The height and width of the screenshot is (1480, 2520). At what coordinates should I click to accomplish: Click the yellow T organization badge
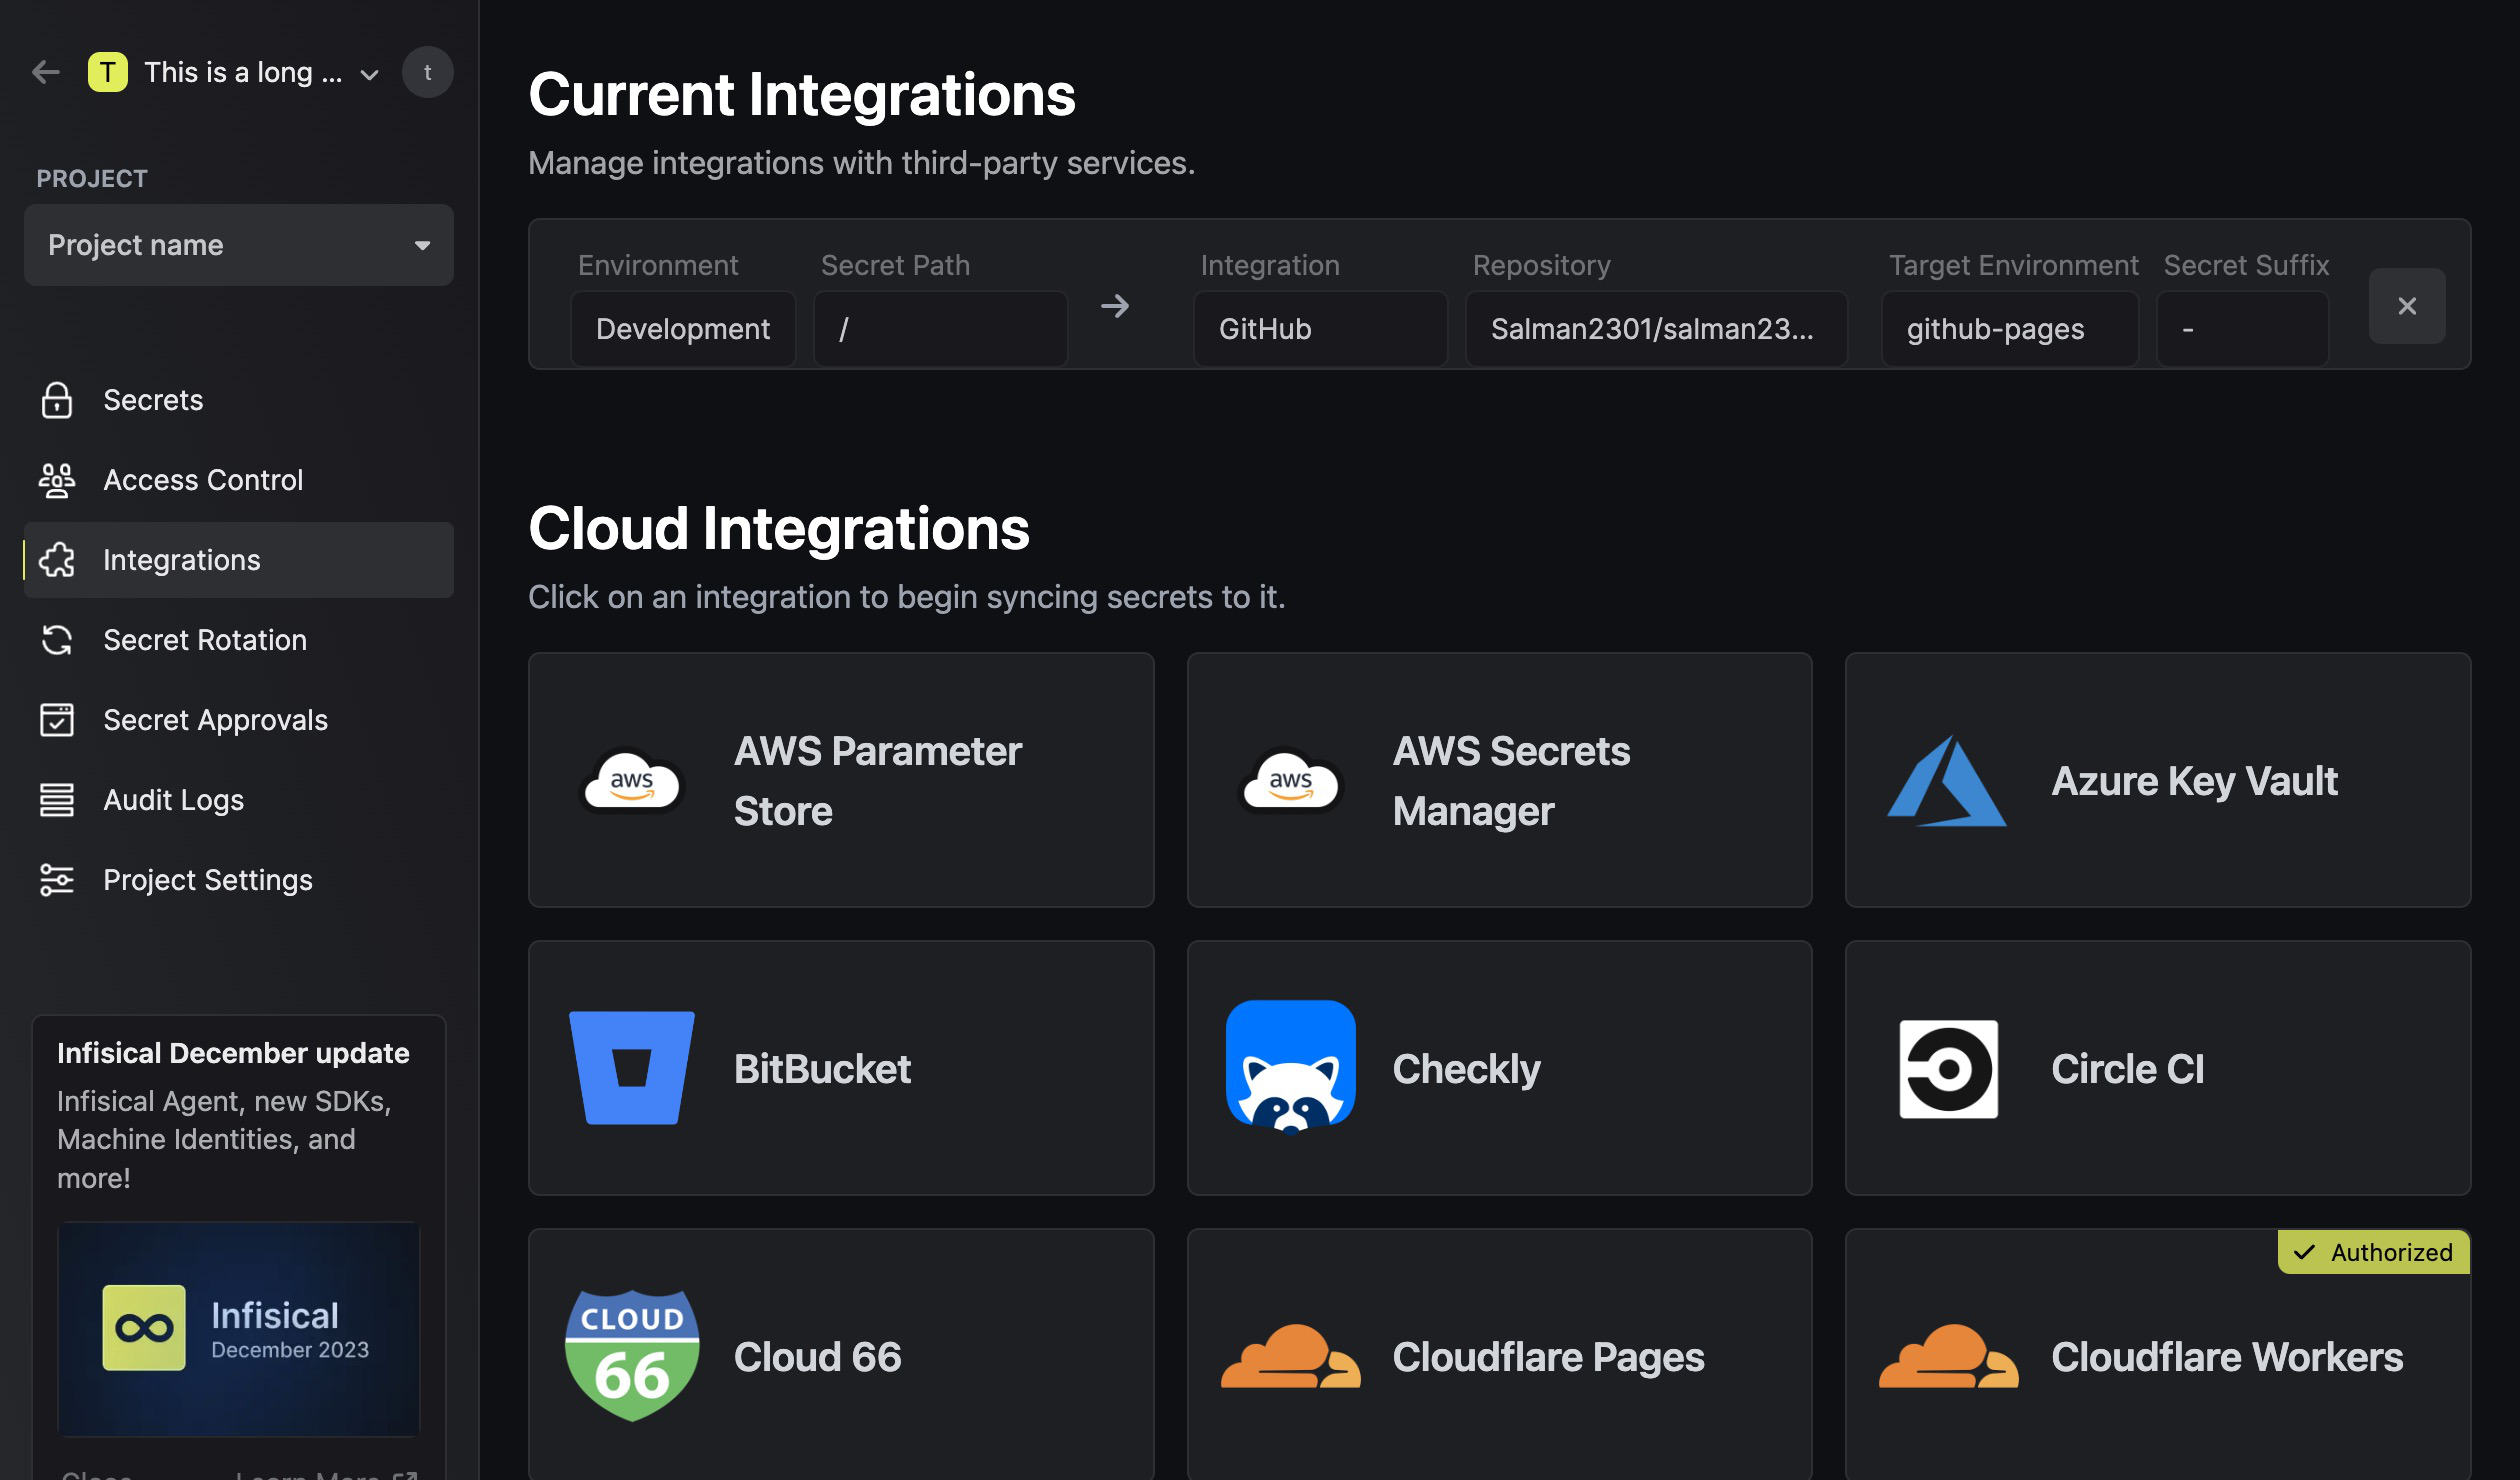click(x=108, y=72)
